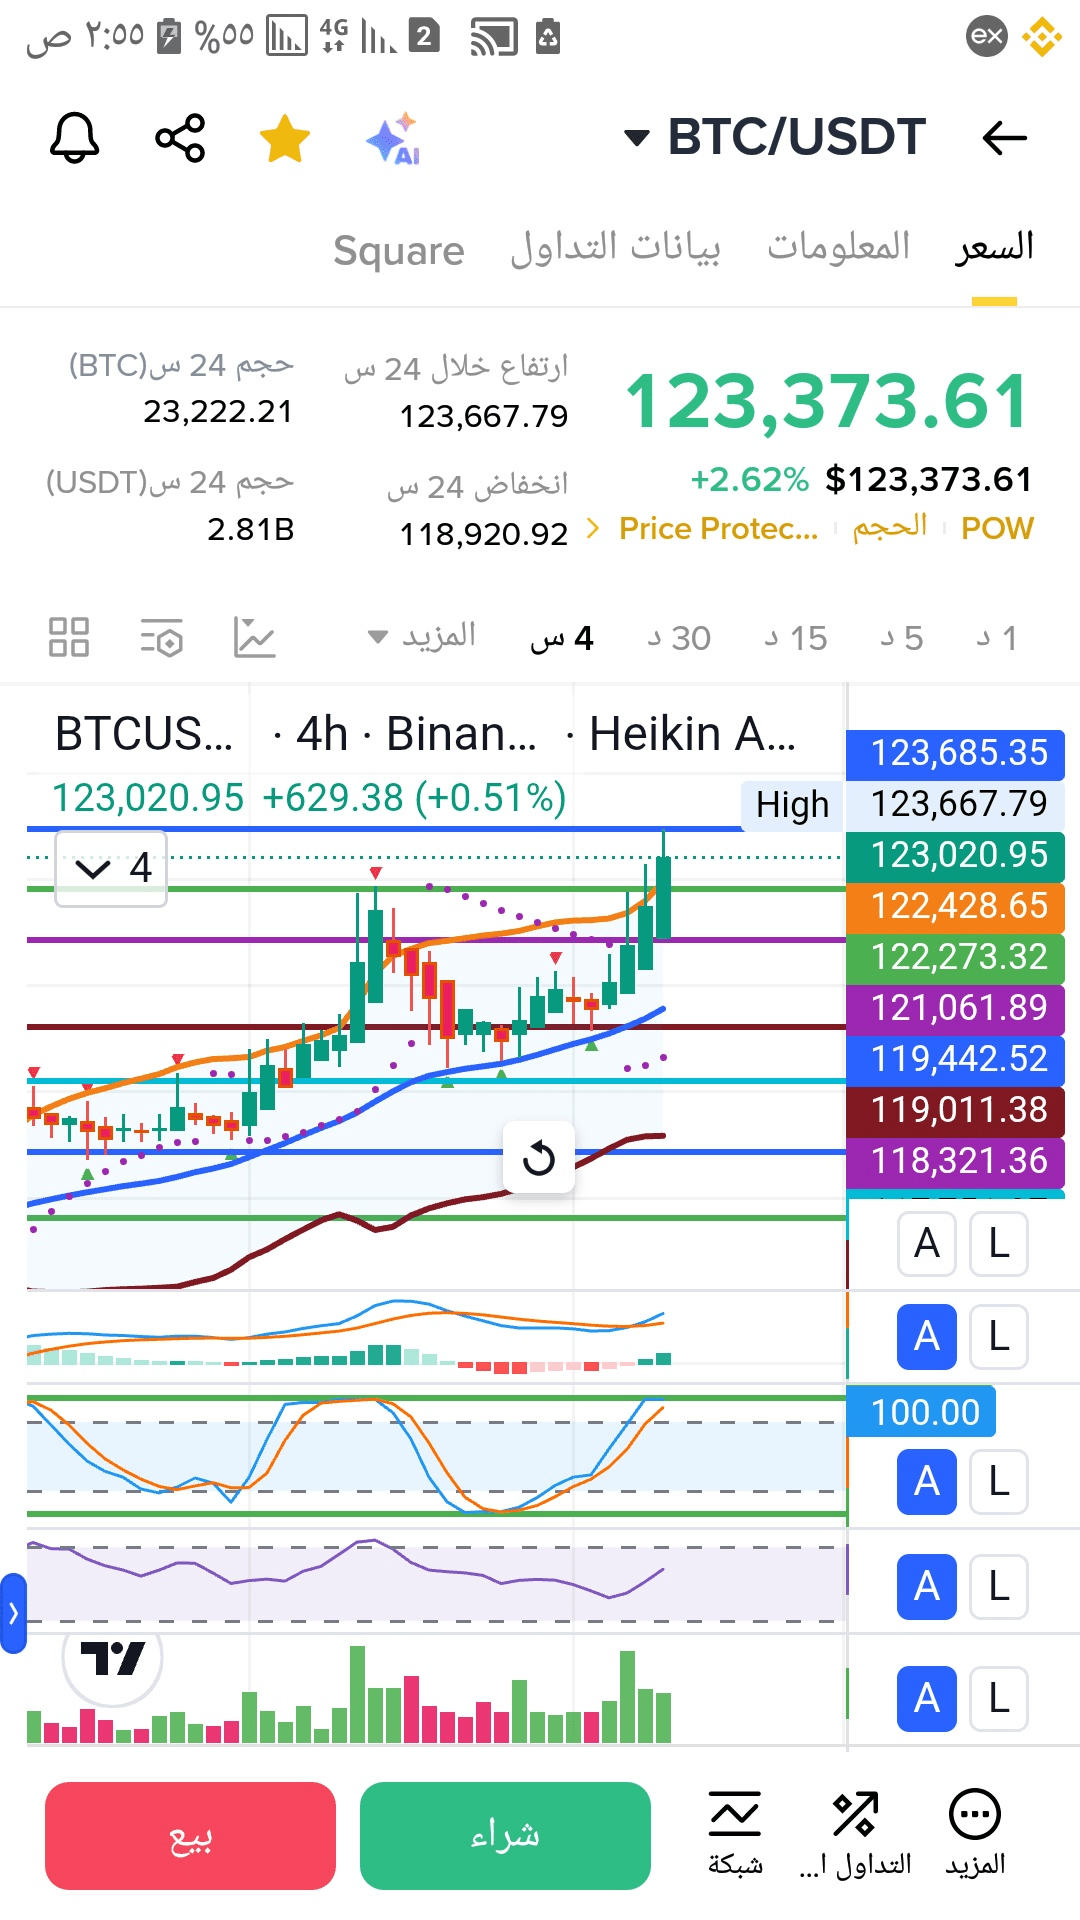Viewport: 1080px width, 1920px height.
Task: Tap the 119,011.38 dark red price label
Action: click(x=956, y=1111)
